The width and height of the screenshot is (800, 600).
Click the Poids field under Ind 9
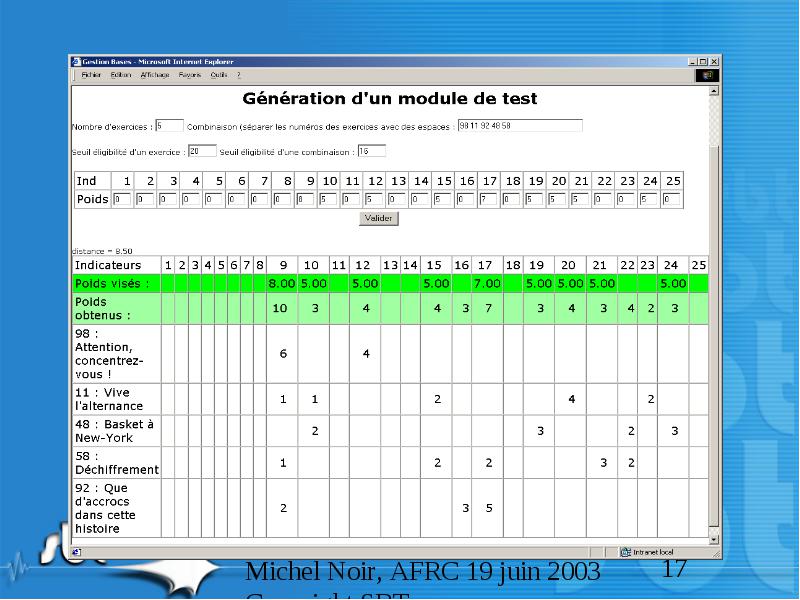[305, 199]
